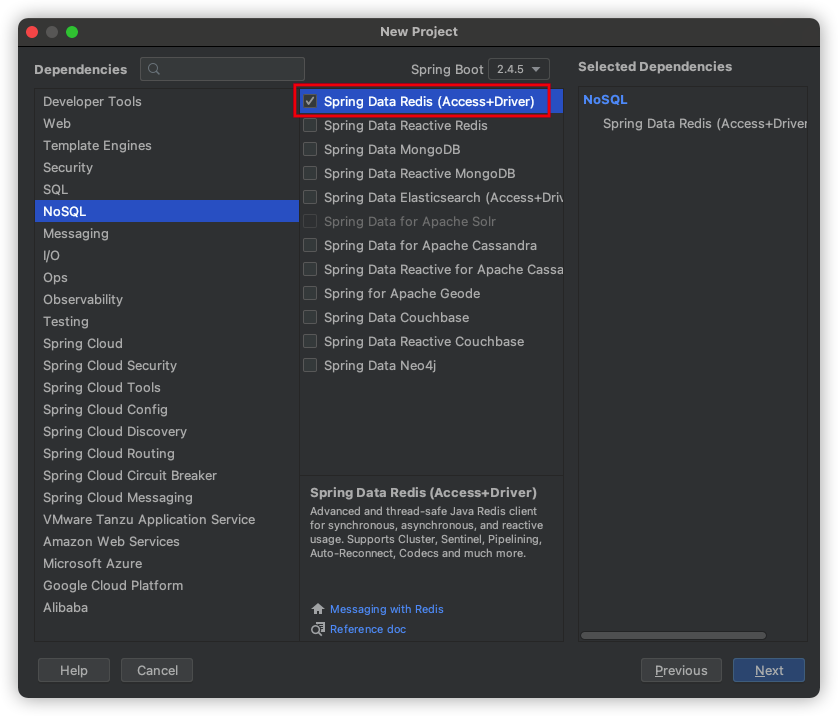Viewport: 838px width, 716px height.
Task: Open the Web dependency category
Action: pyautogui.click(x=167, y=123)
